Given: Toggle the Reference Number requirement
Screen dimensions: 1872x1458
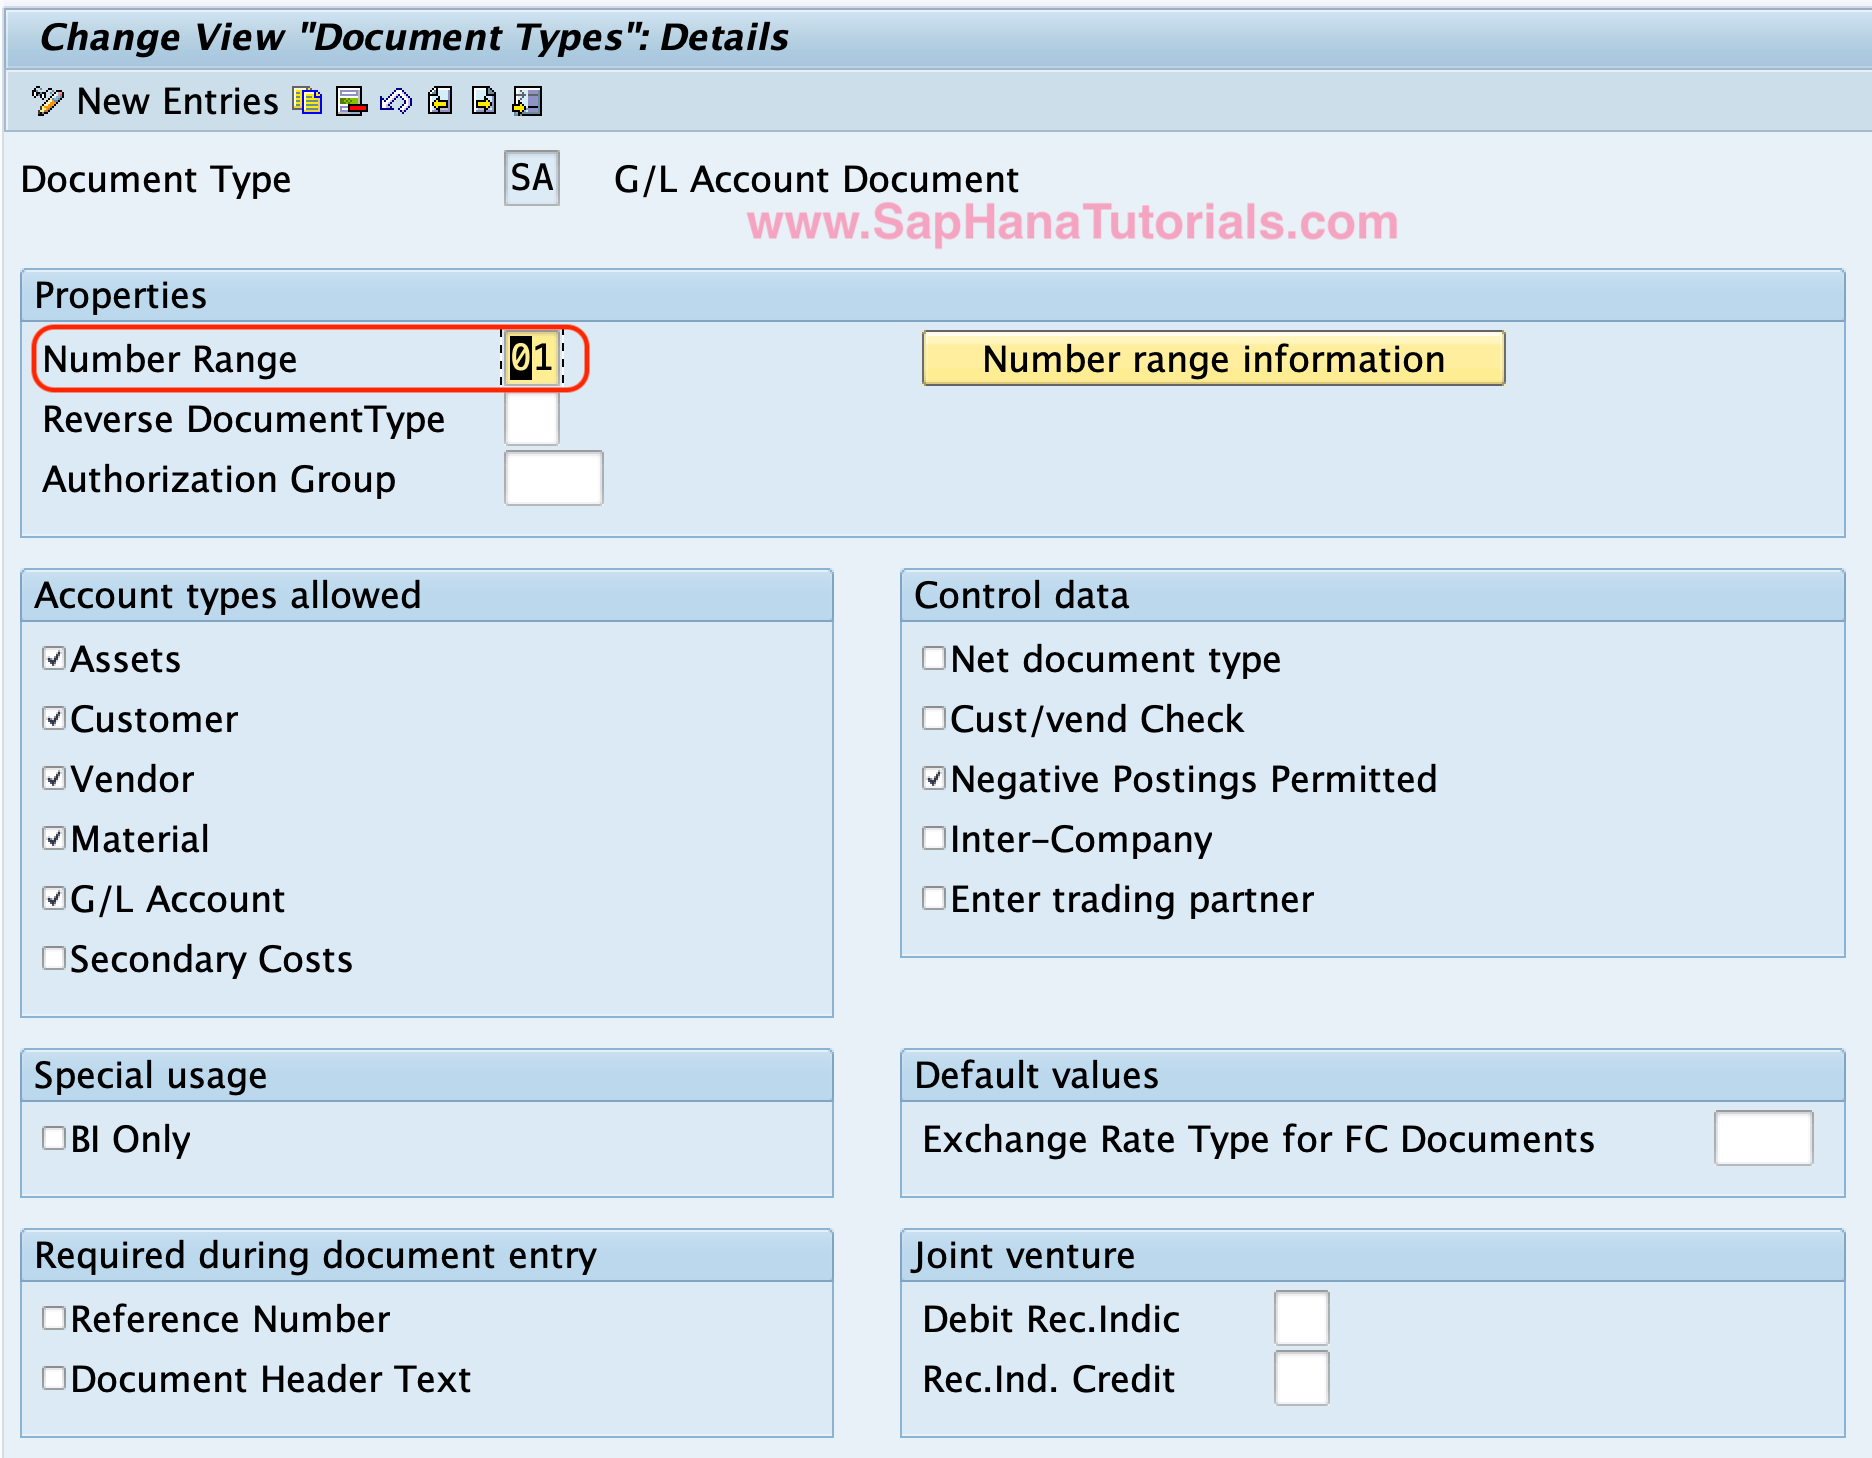Looking at the screenshot, I should 54,1318.
